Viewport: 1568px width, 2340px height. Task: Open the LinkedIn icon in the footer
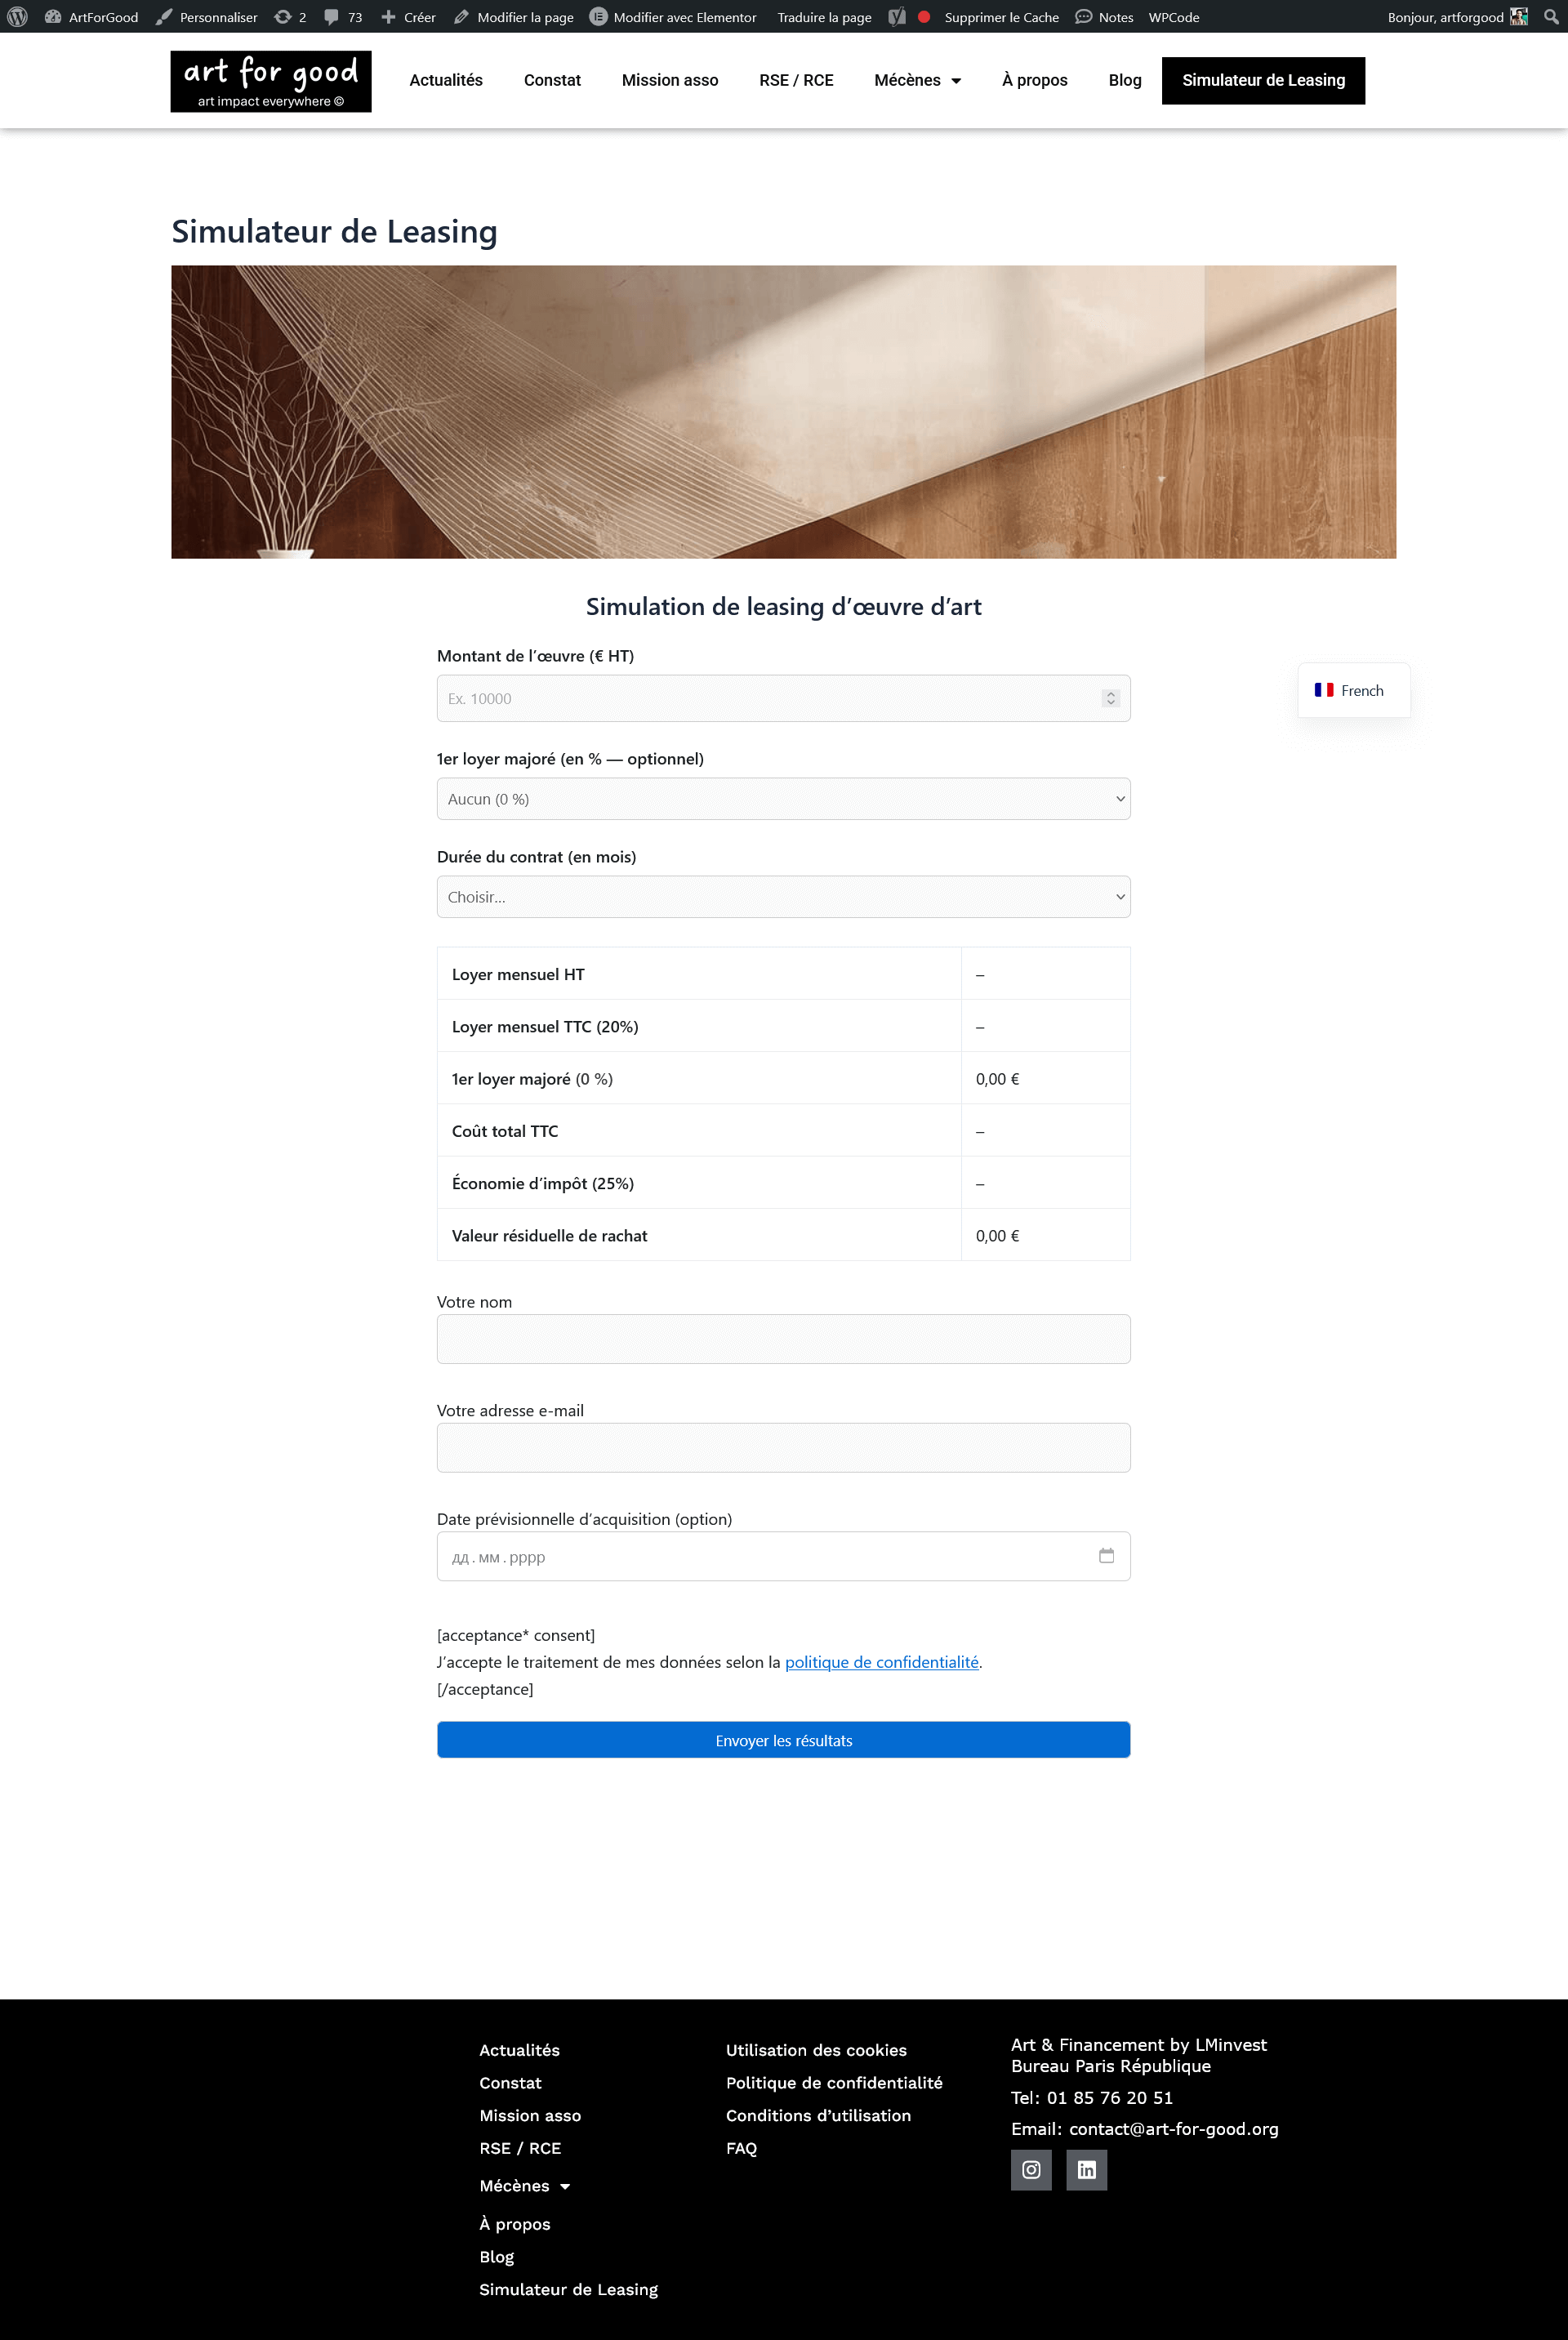(x=1086, y=2169)
